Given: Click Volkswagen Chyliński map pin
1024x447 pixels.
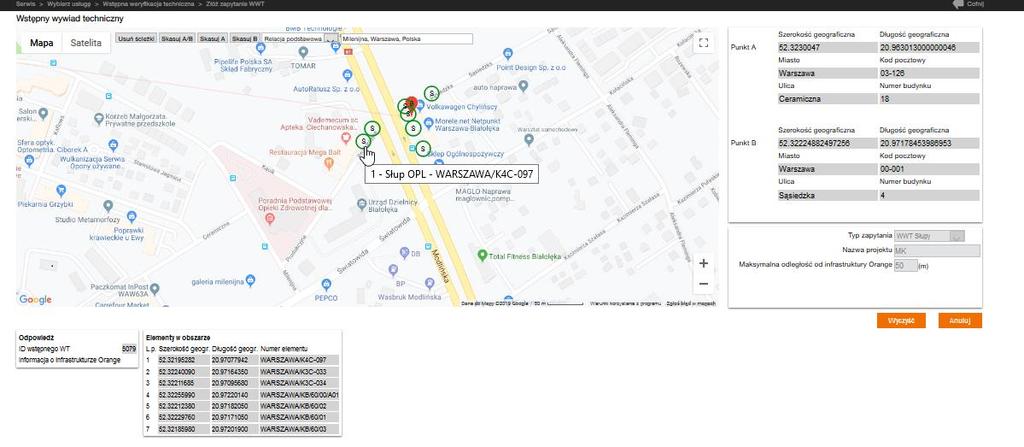Looking at the screenshot, I should point(421,106).
